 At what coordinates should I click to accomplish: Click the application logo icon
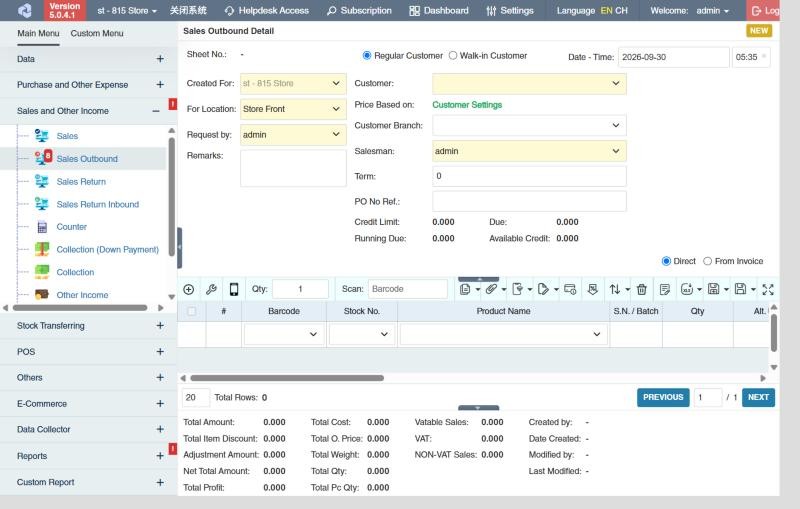(x=24, y=10)
